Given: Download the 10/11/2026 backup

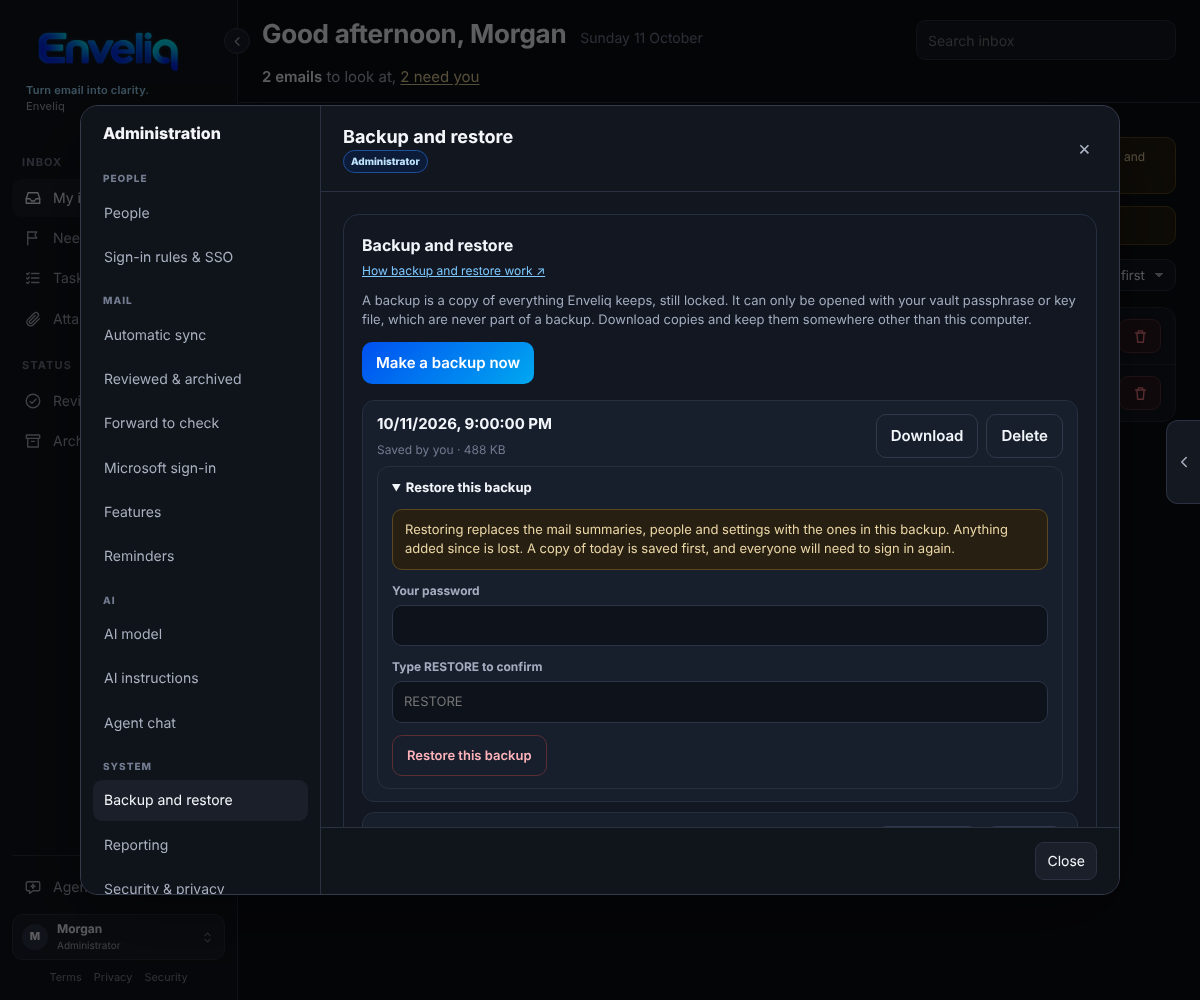Looking at the screenshot, I should click(927, 436).
